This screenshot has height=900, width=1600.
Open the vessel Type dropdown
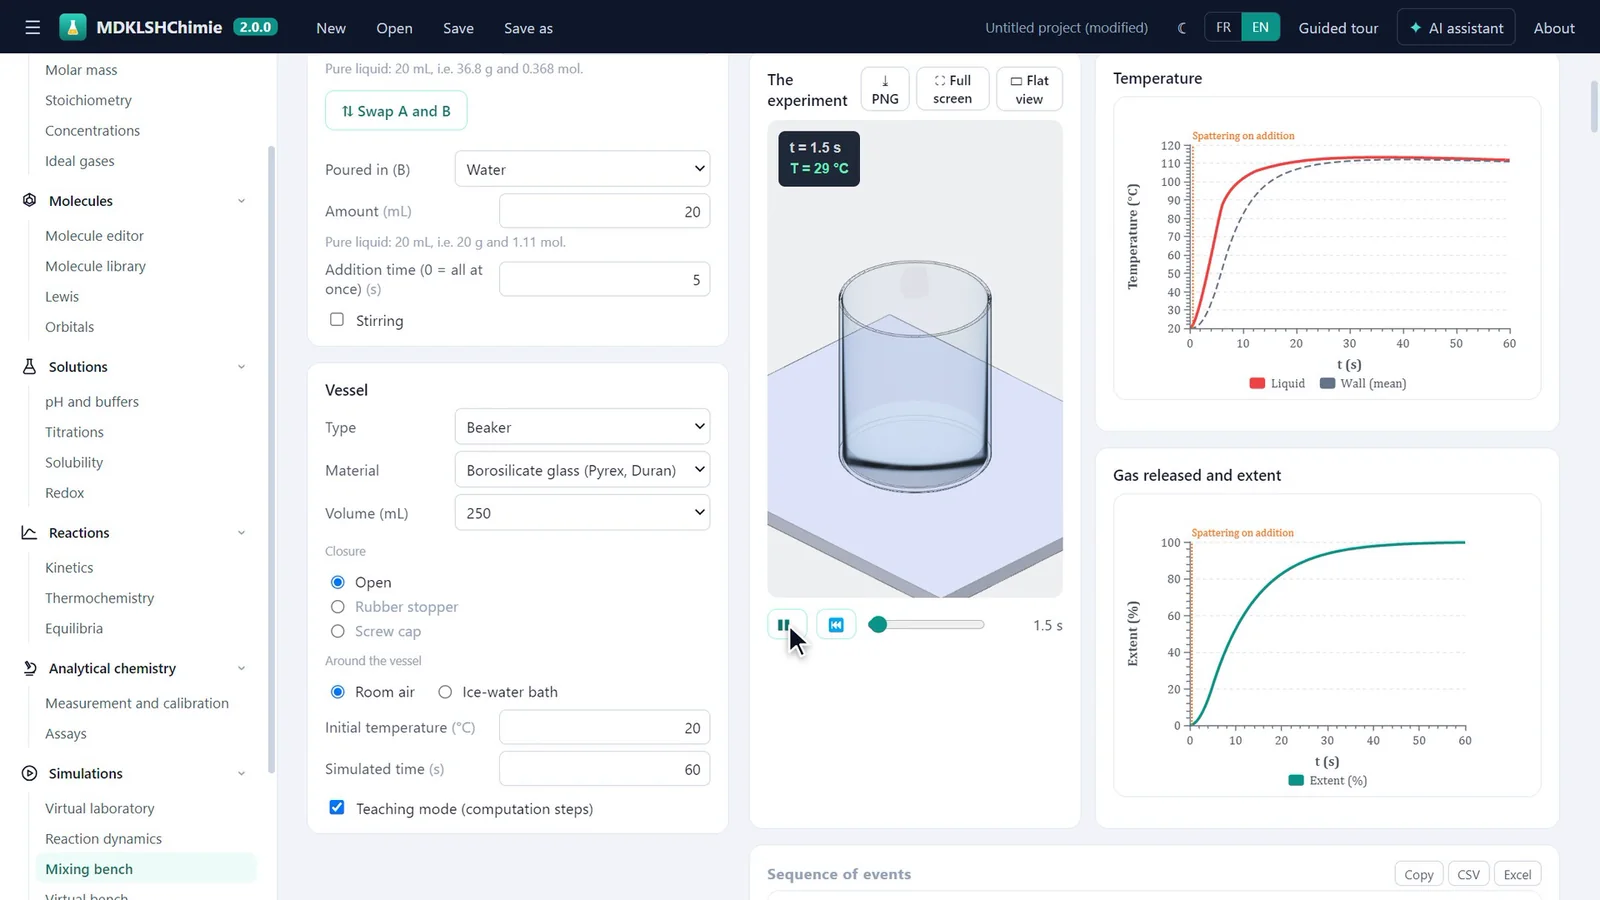[x=582, y=427]
